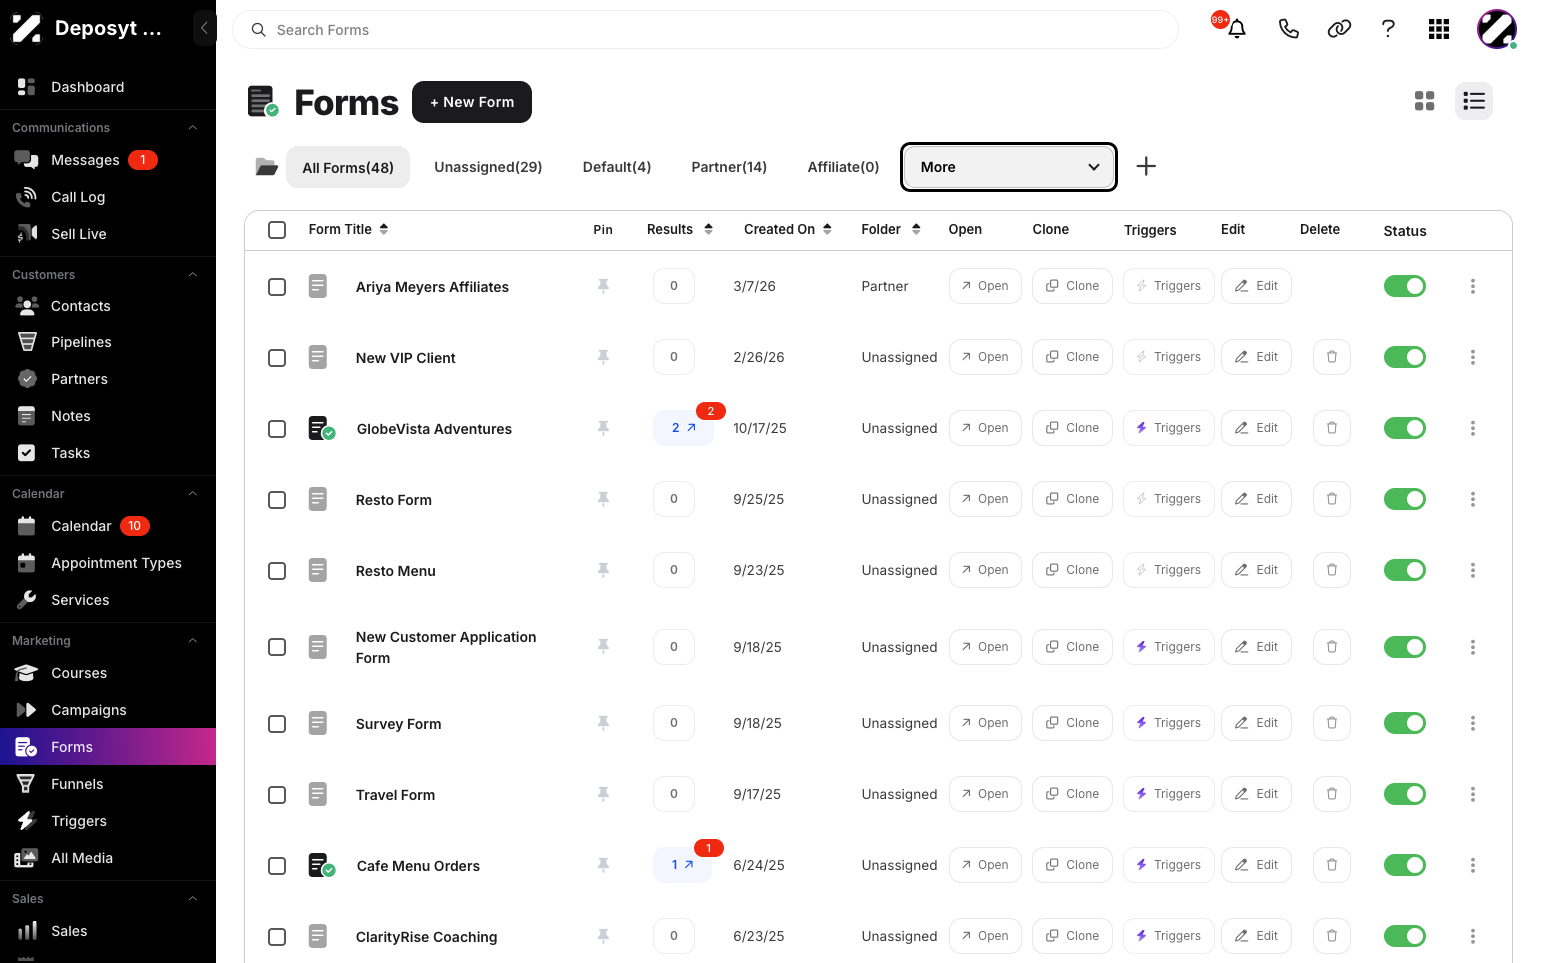Collapse the Customers sidebar section
This screenshot has width=1541, height=963.
click(x=193, y=275)
